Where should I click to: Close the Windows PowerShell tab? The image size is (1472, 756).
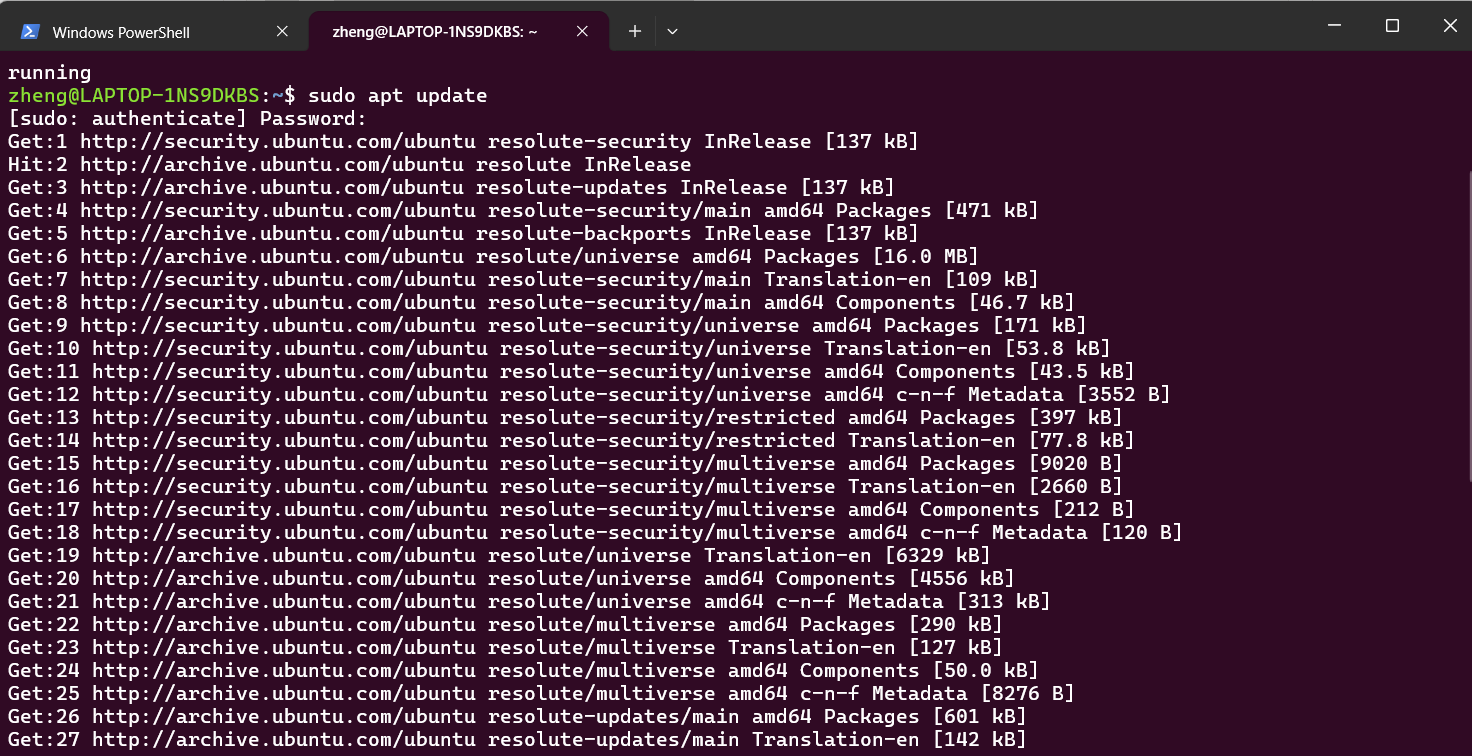tap(282, 32)
